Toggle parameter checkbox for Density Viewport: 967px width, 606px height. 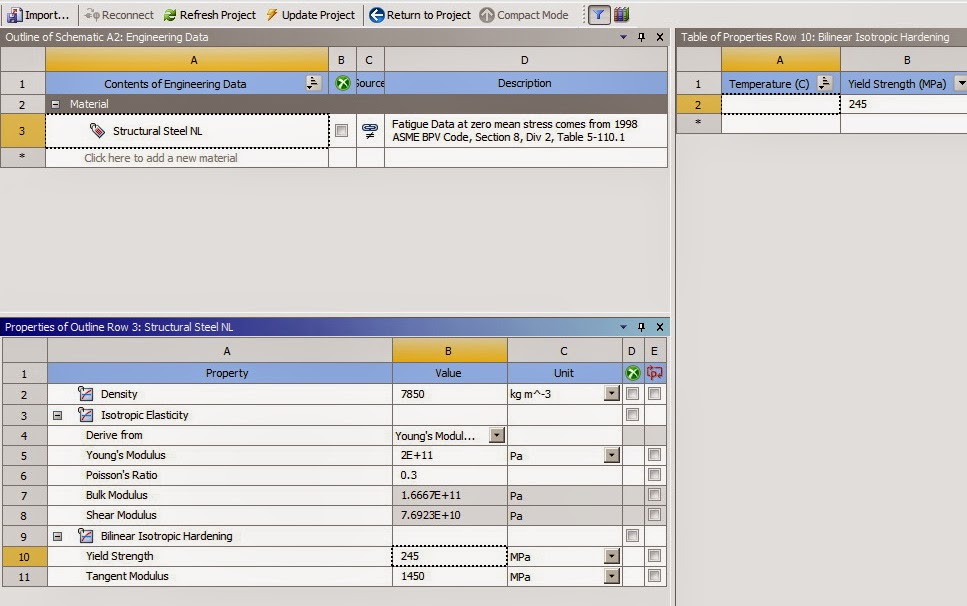point(654,393)
